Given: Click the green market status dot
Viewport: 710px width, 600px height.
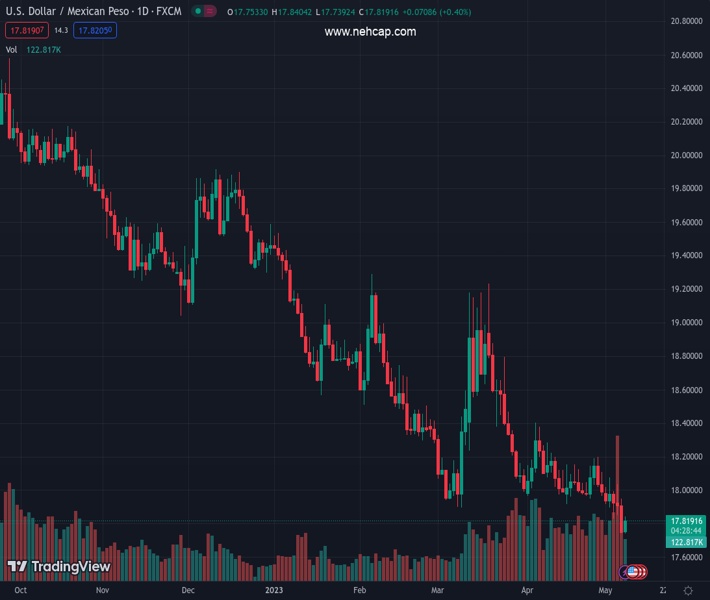Looking at the screenshot, I should (200, 12).
